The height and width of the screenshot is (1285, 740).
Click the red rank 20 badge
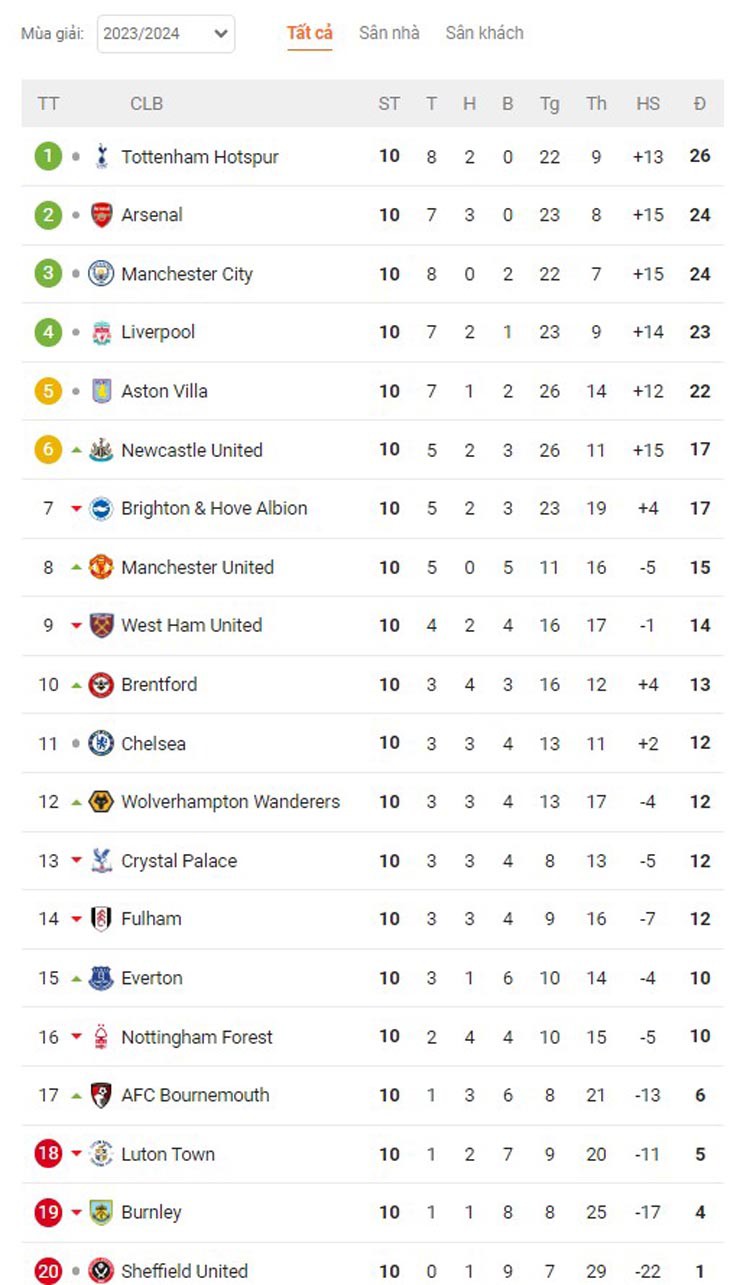tap(48, 1271)
